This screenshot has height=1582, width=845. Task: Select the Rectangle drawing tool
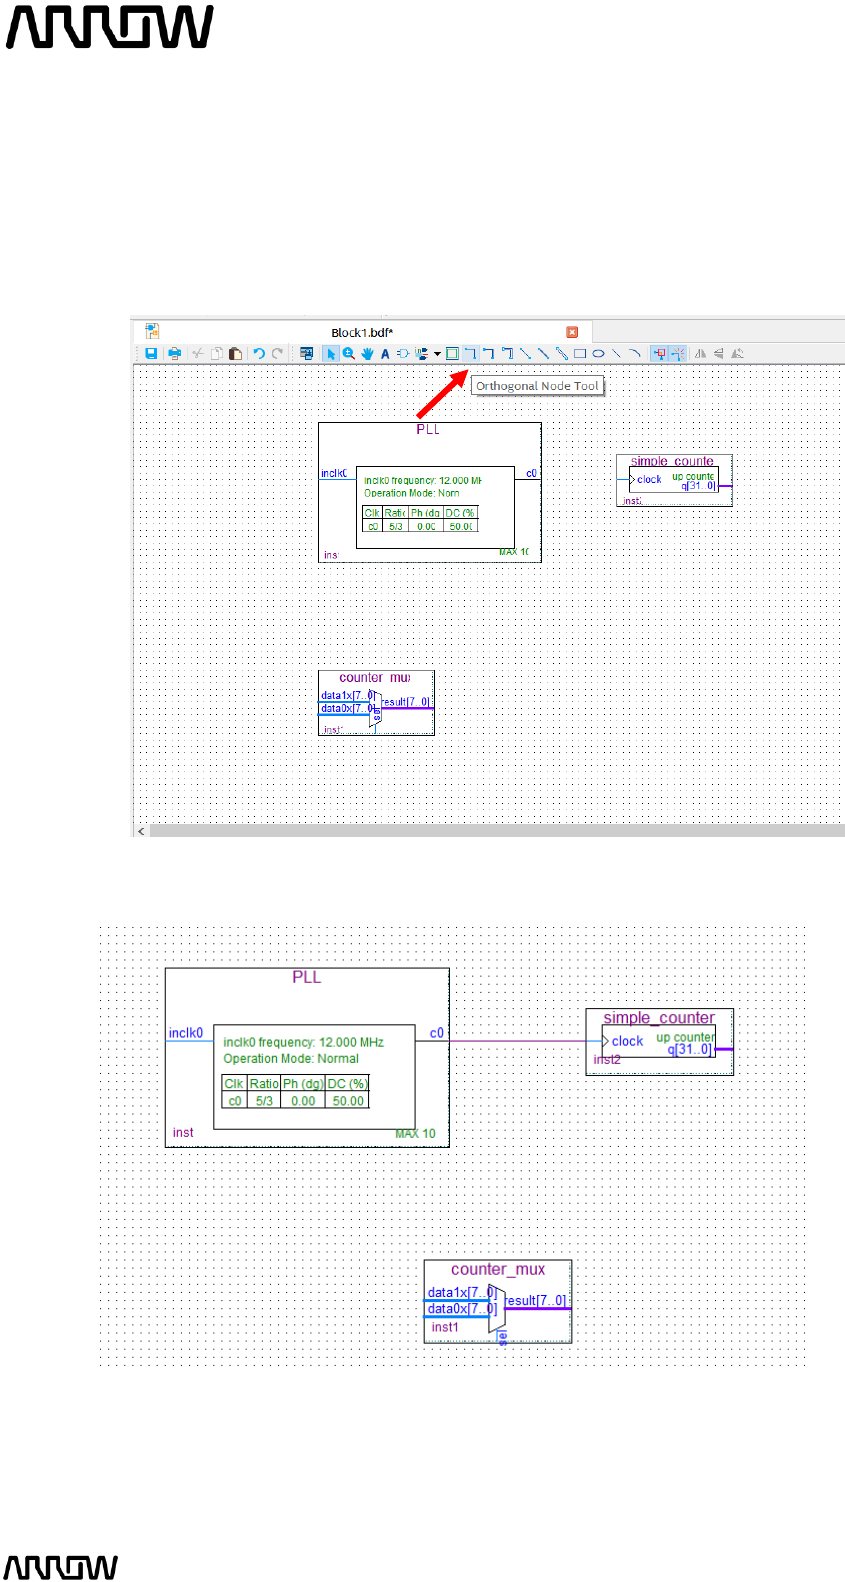(580, 353)
